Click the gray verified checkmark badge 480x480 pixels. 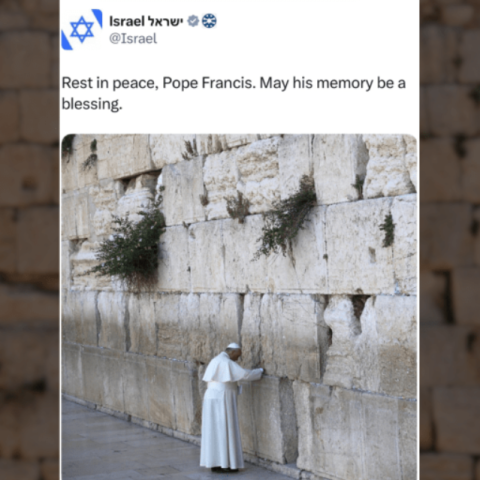click(x=193, y=21)
